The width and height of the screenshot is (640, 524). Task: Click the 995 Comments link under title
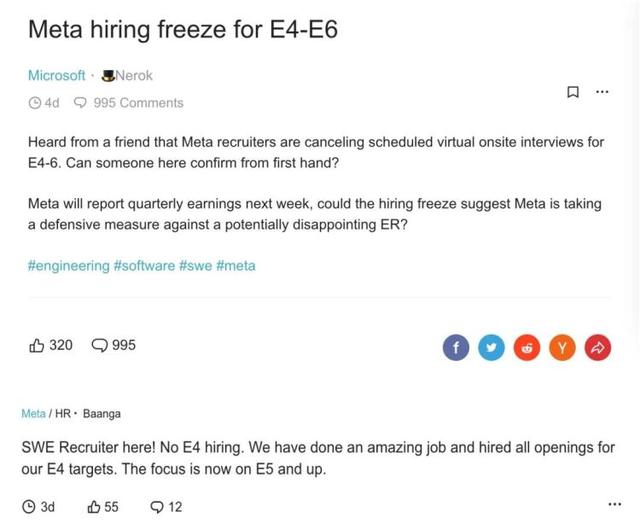pos(129,103)
